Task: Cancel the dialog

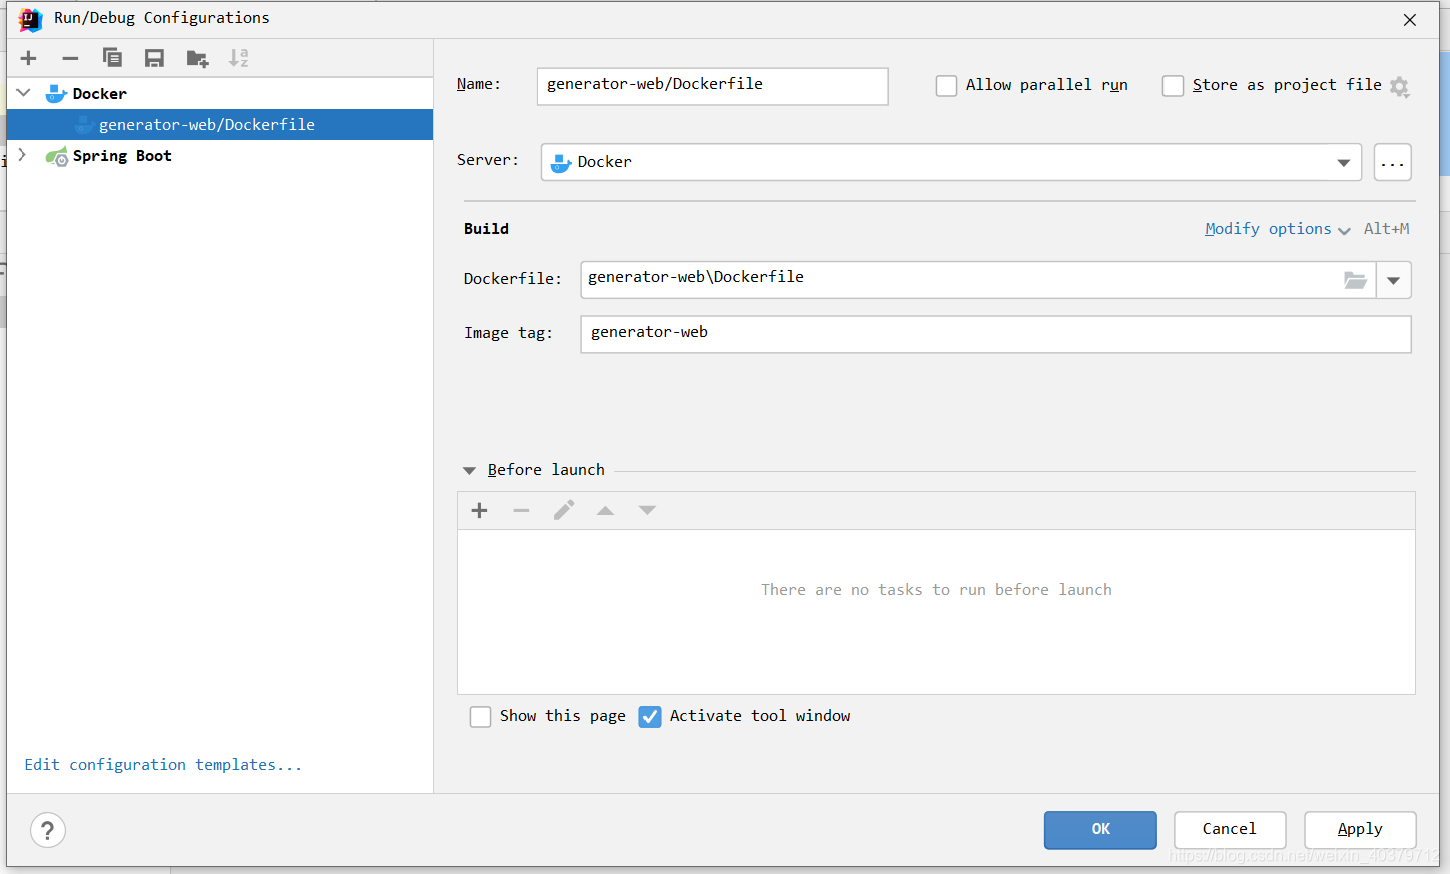Action: click(x=1230, y=830)
